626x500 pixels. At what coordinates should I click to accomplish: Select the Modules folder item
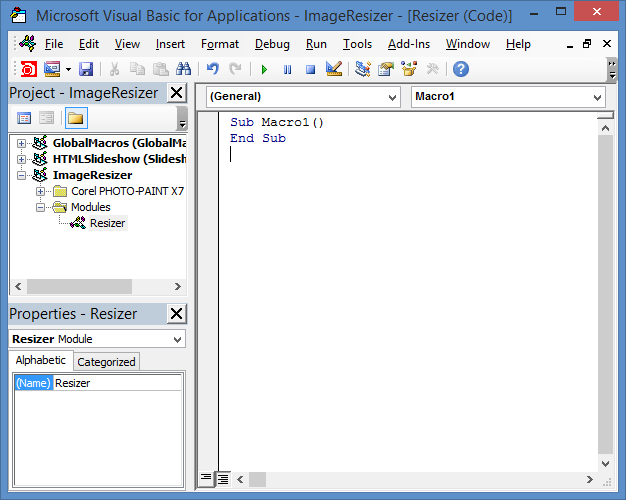[91, 207]
